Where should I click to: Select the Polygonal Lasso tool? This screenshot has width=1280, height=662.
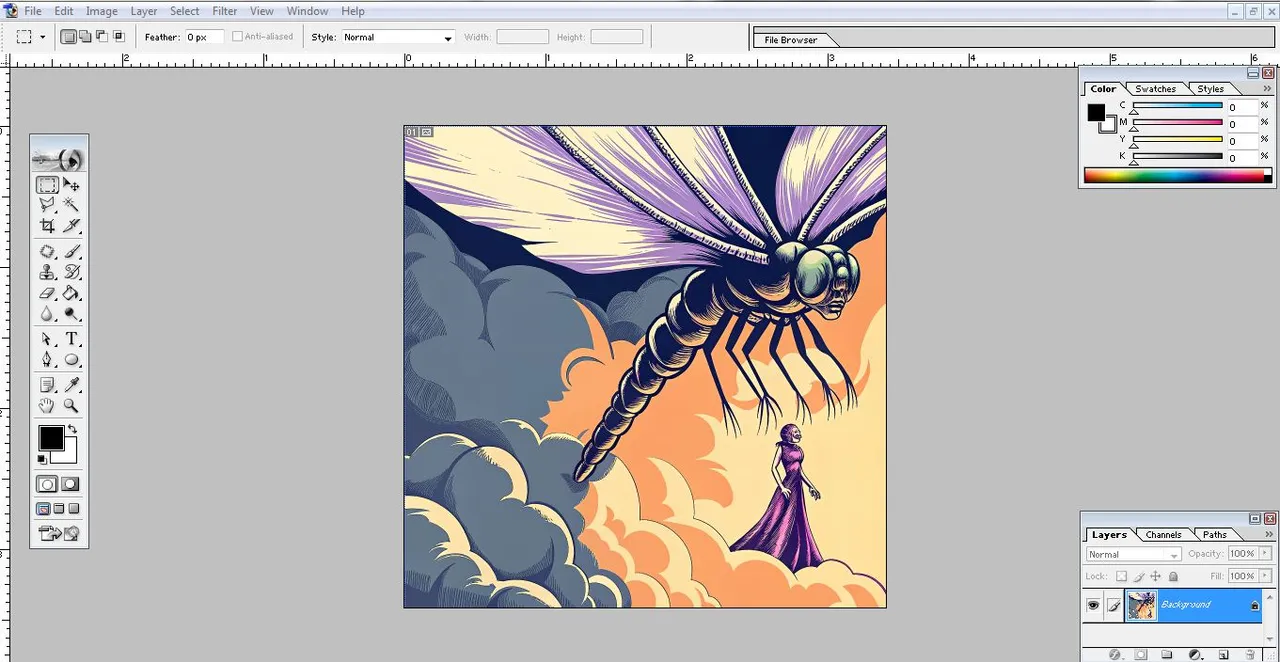click(x=47, y=205)
